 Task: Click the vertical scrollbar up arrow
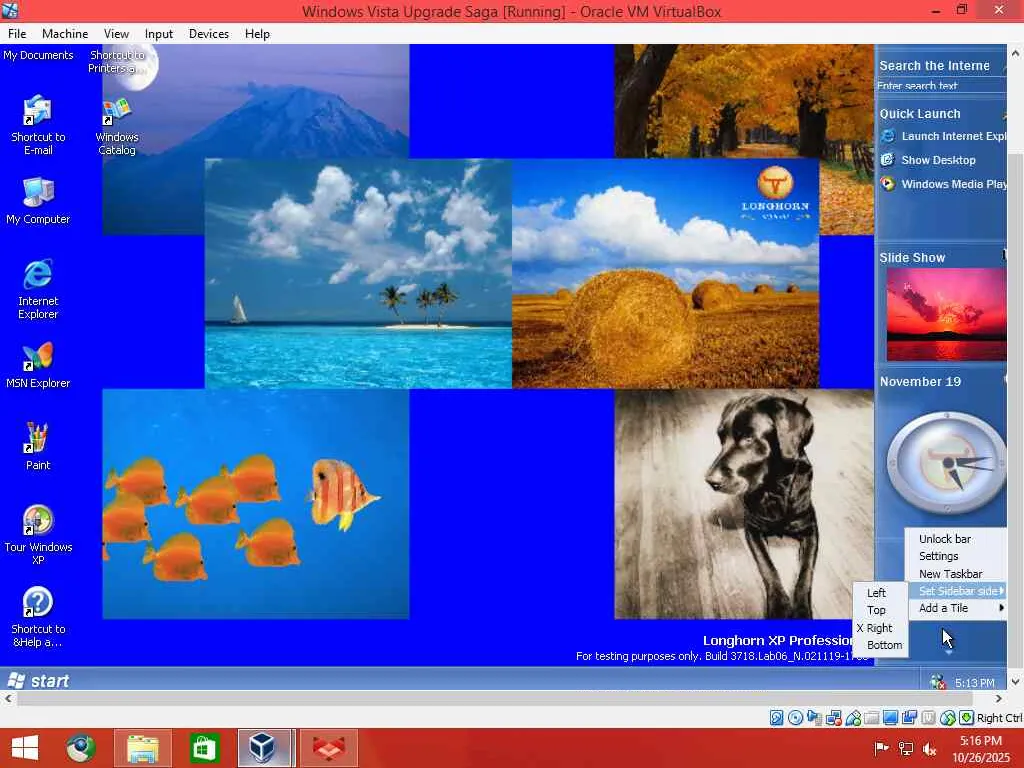coord(1016,53)
